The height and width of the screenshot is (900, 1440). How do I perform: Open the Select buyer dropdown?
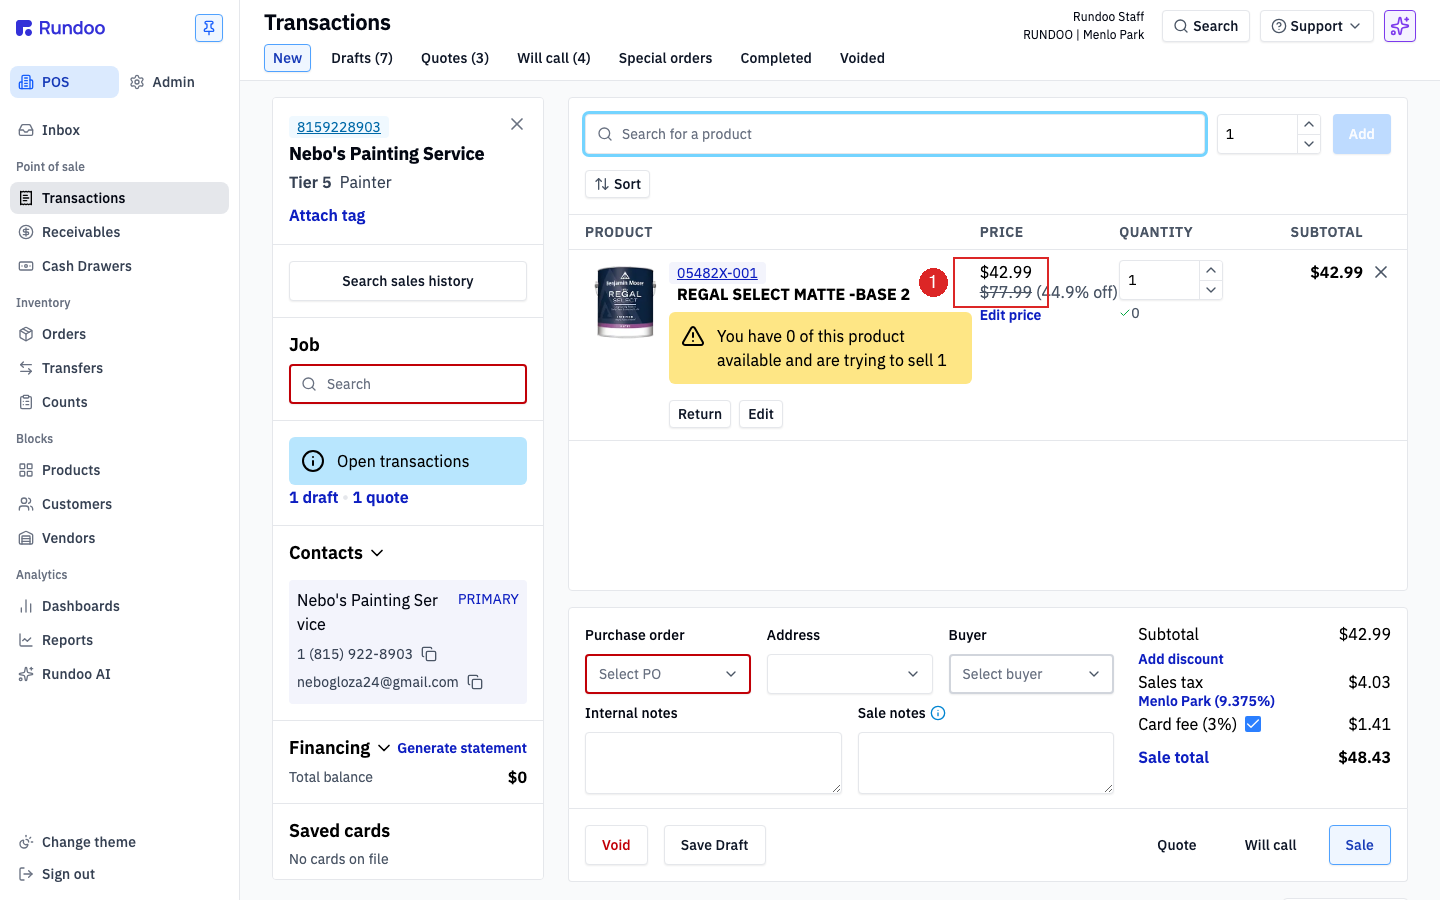pyautogui.click(x=1031, y=674)
